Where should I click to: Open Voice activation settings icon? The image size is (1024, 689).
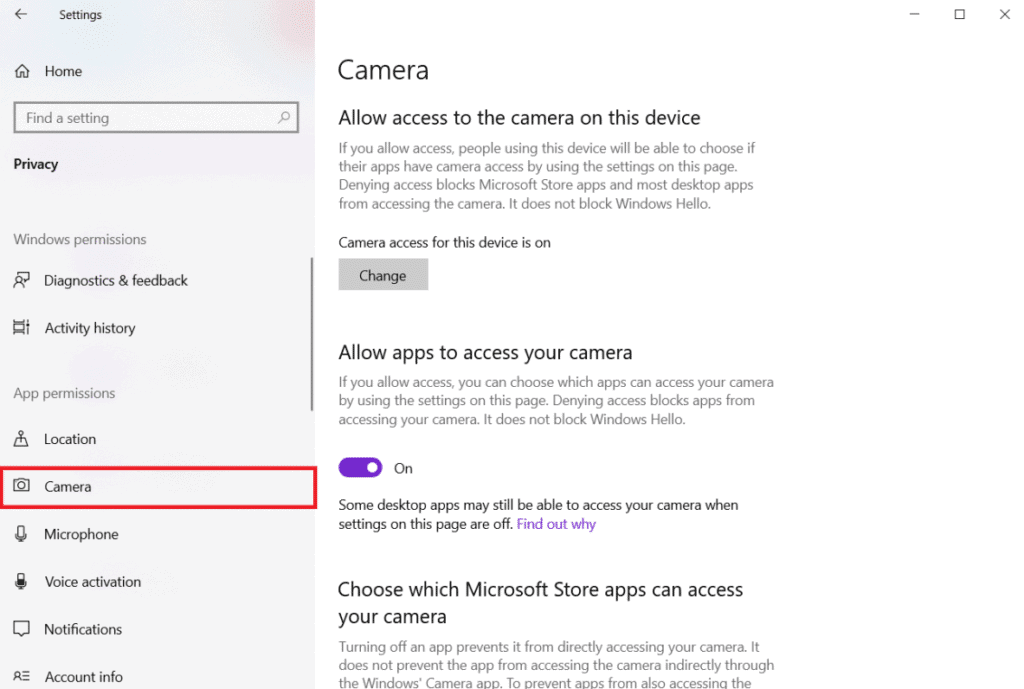click(21, 581)
